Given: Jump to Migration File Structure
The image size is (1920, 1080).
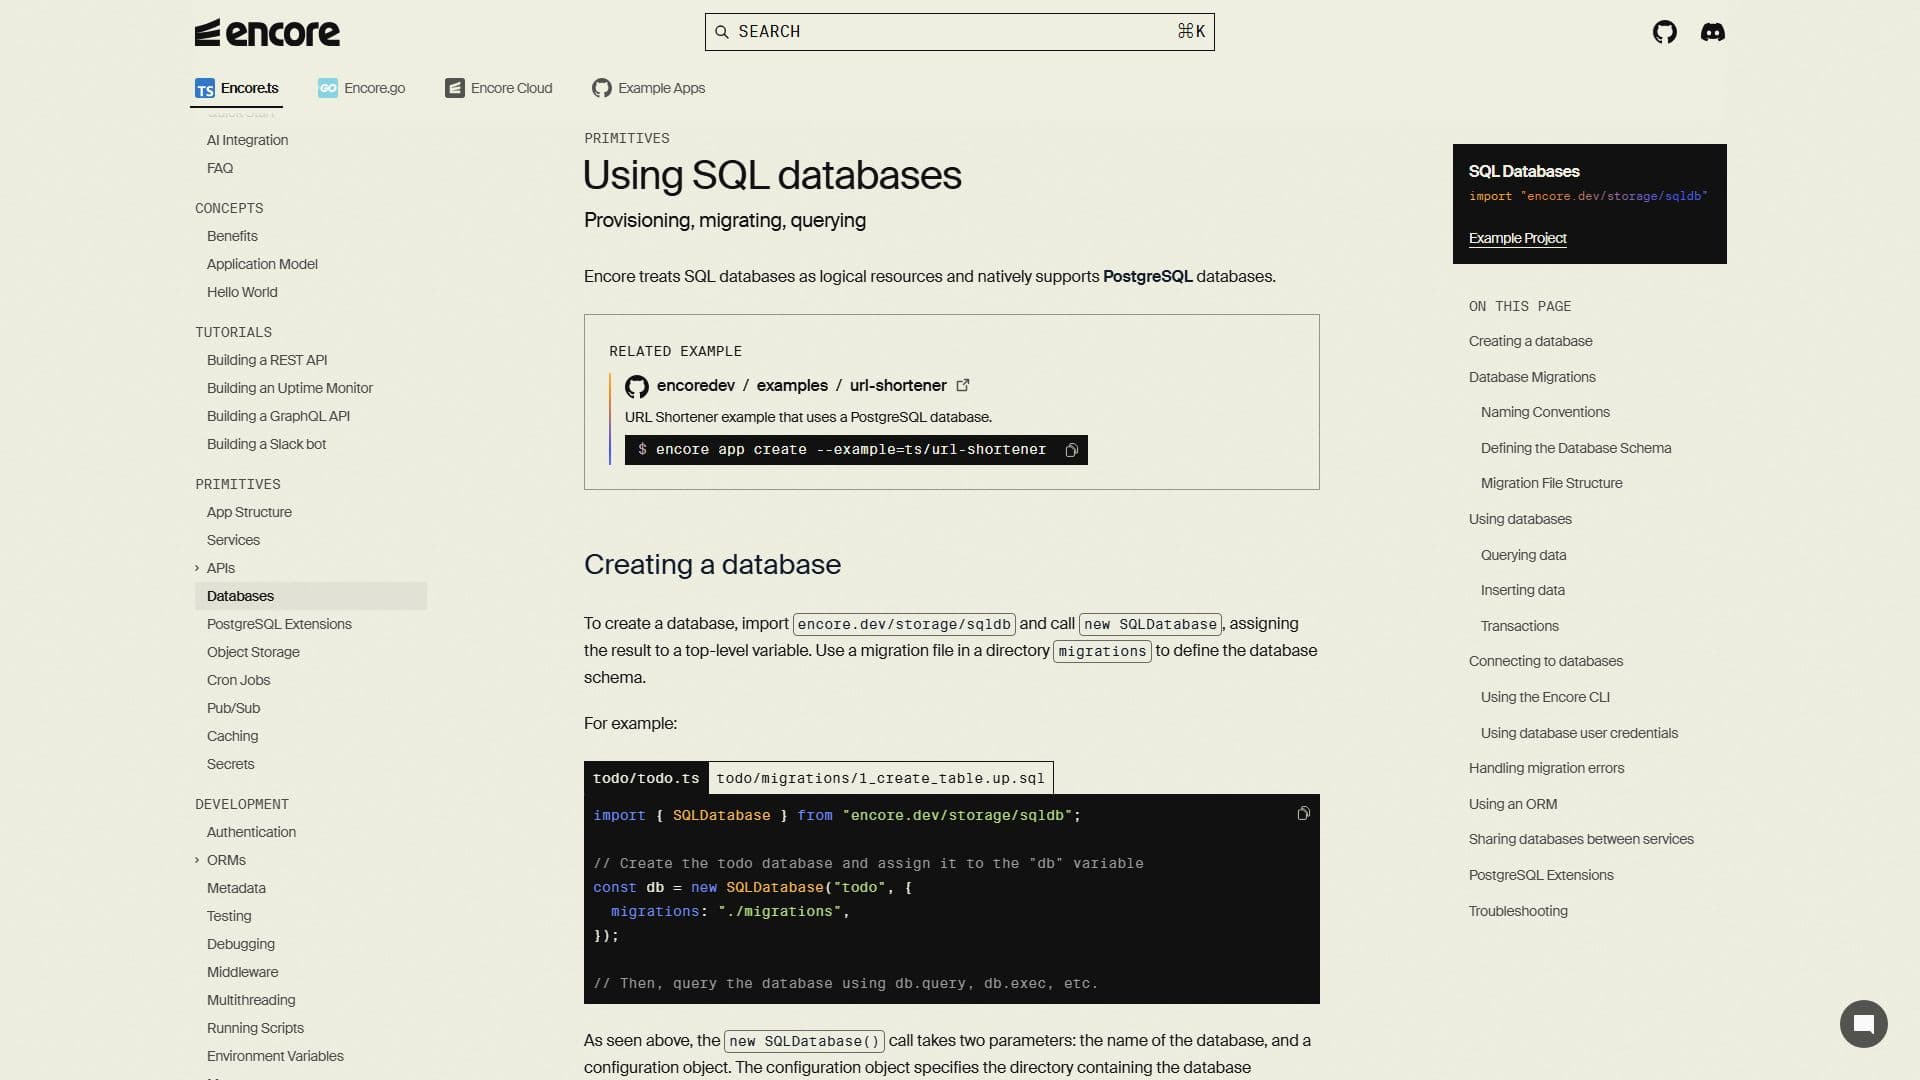Looking at the screenshot, I should pos(1551,483).
